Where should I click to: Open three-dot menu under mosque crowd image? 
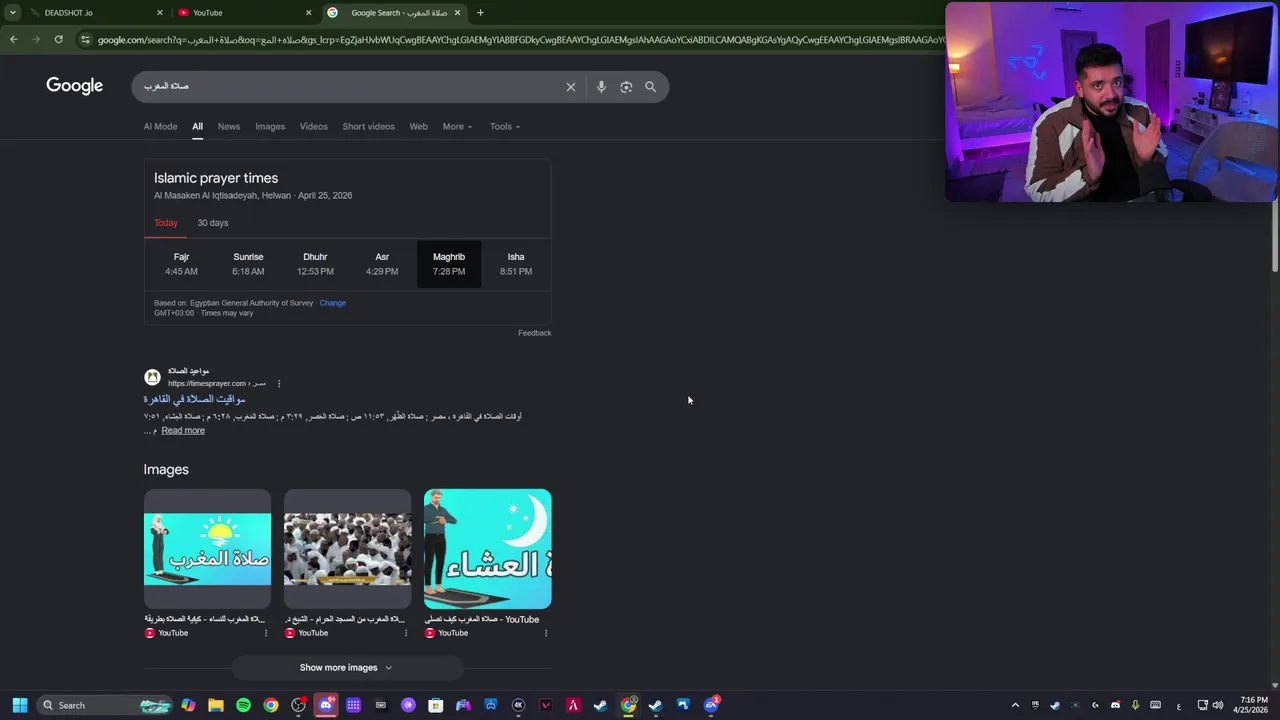click(405, 633)
